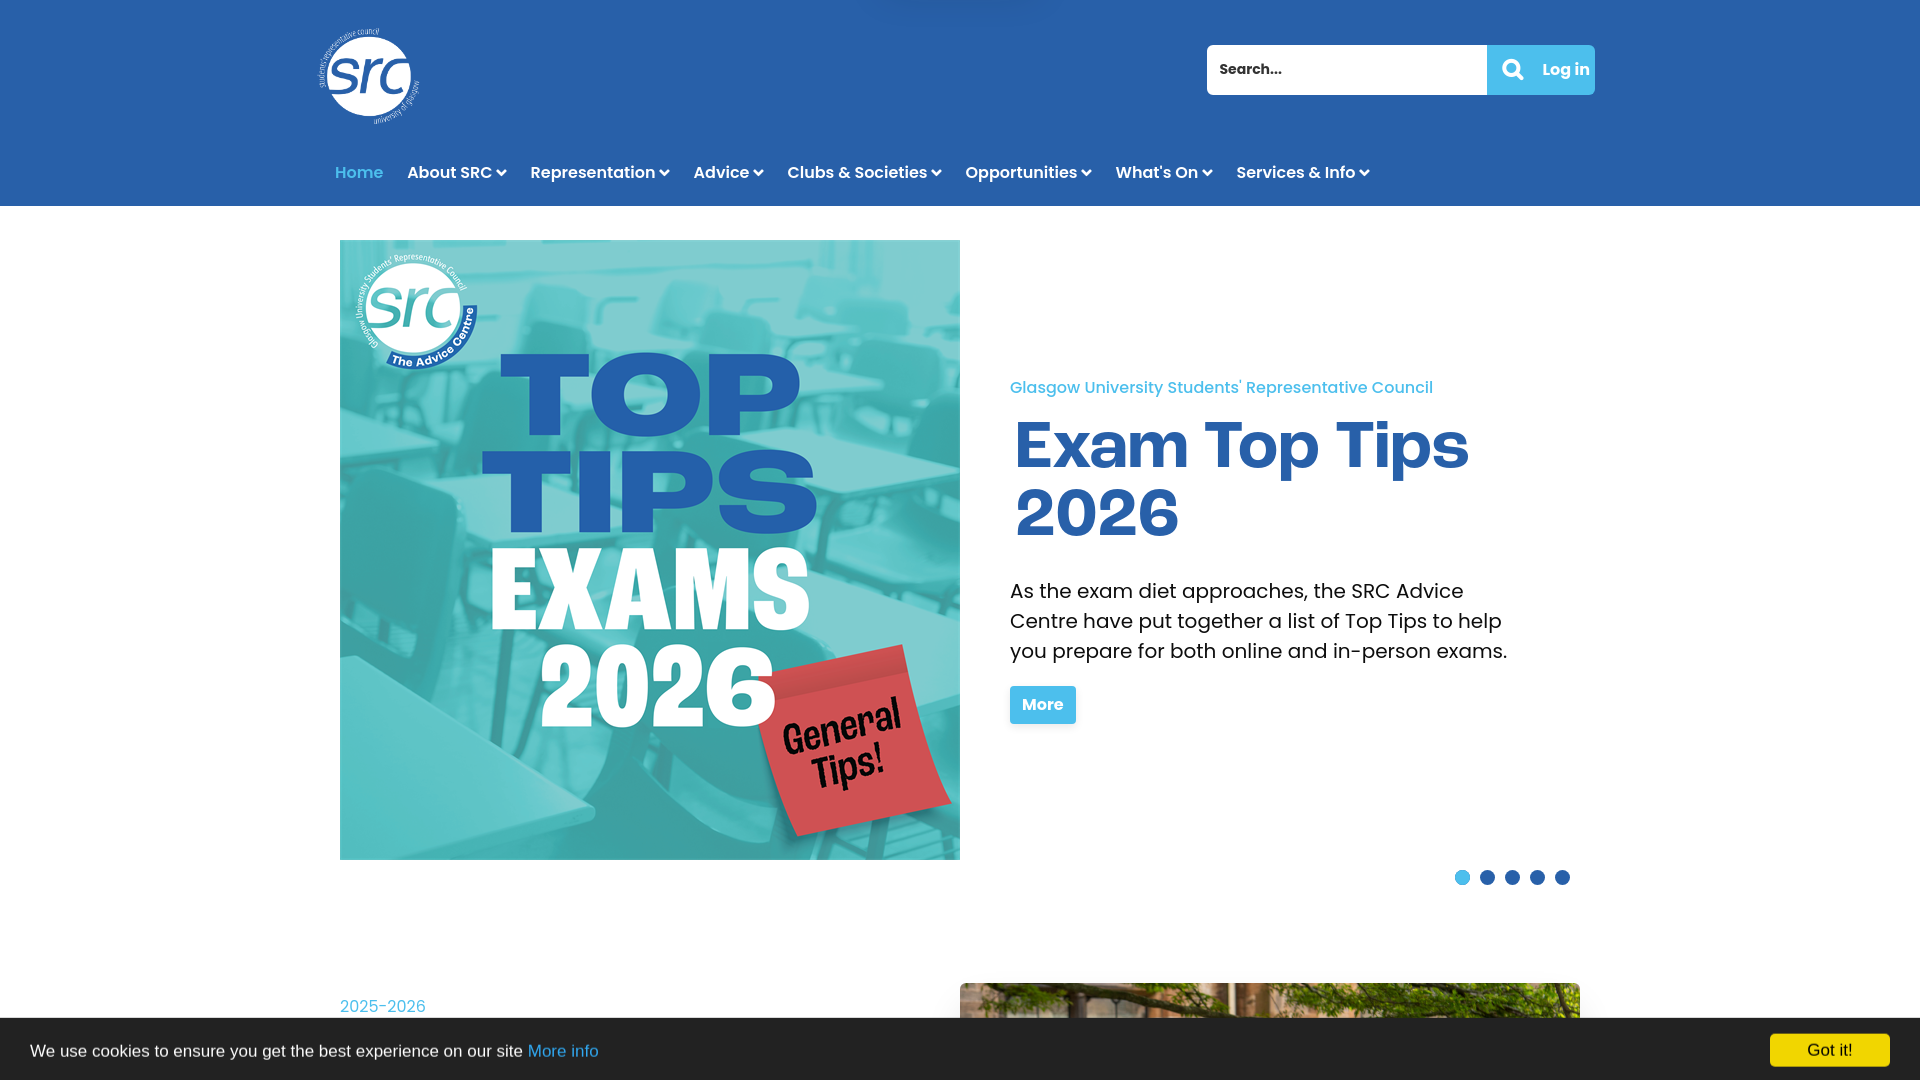The width and height of the screenshot is (1920, 1080).
Task: Click the partially visible campus photo below
Action: point(1270,1001)
